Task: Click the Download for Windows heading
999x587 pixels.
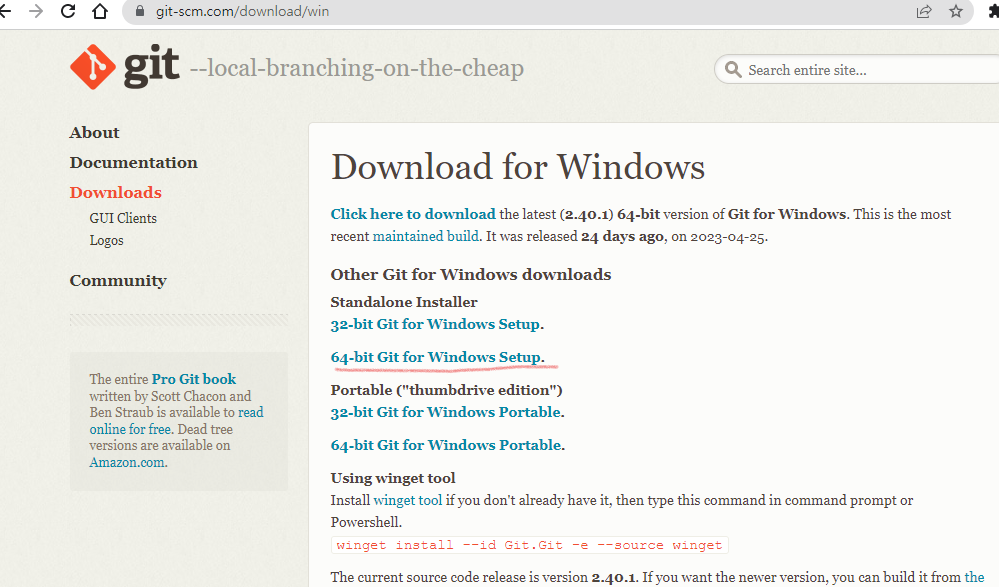Action: click(518, 167)
